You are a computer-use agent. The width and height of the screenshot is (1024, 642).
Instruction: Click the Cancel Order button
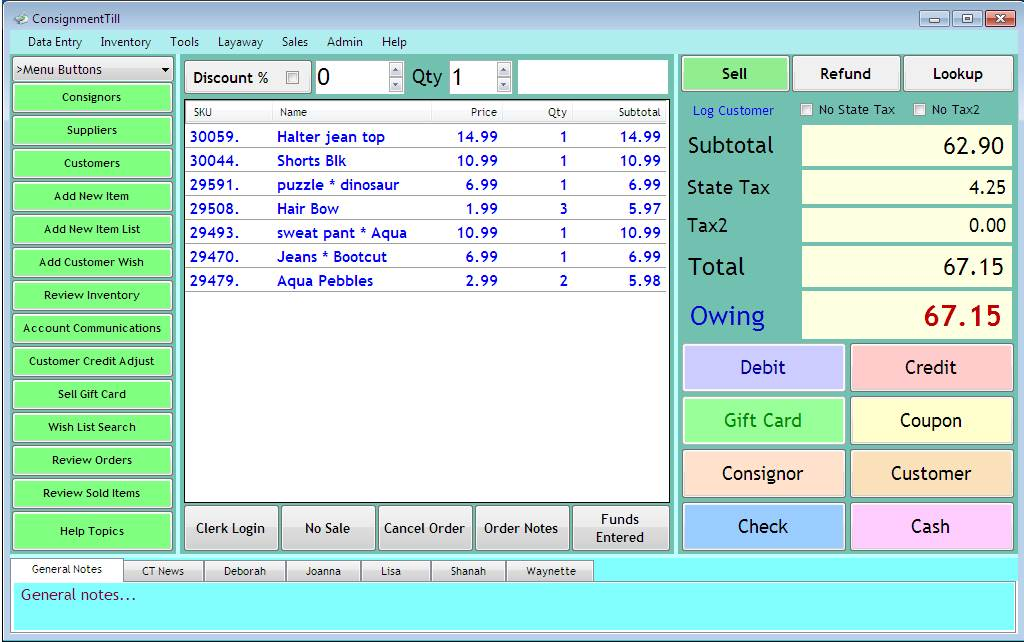(424, 528)
